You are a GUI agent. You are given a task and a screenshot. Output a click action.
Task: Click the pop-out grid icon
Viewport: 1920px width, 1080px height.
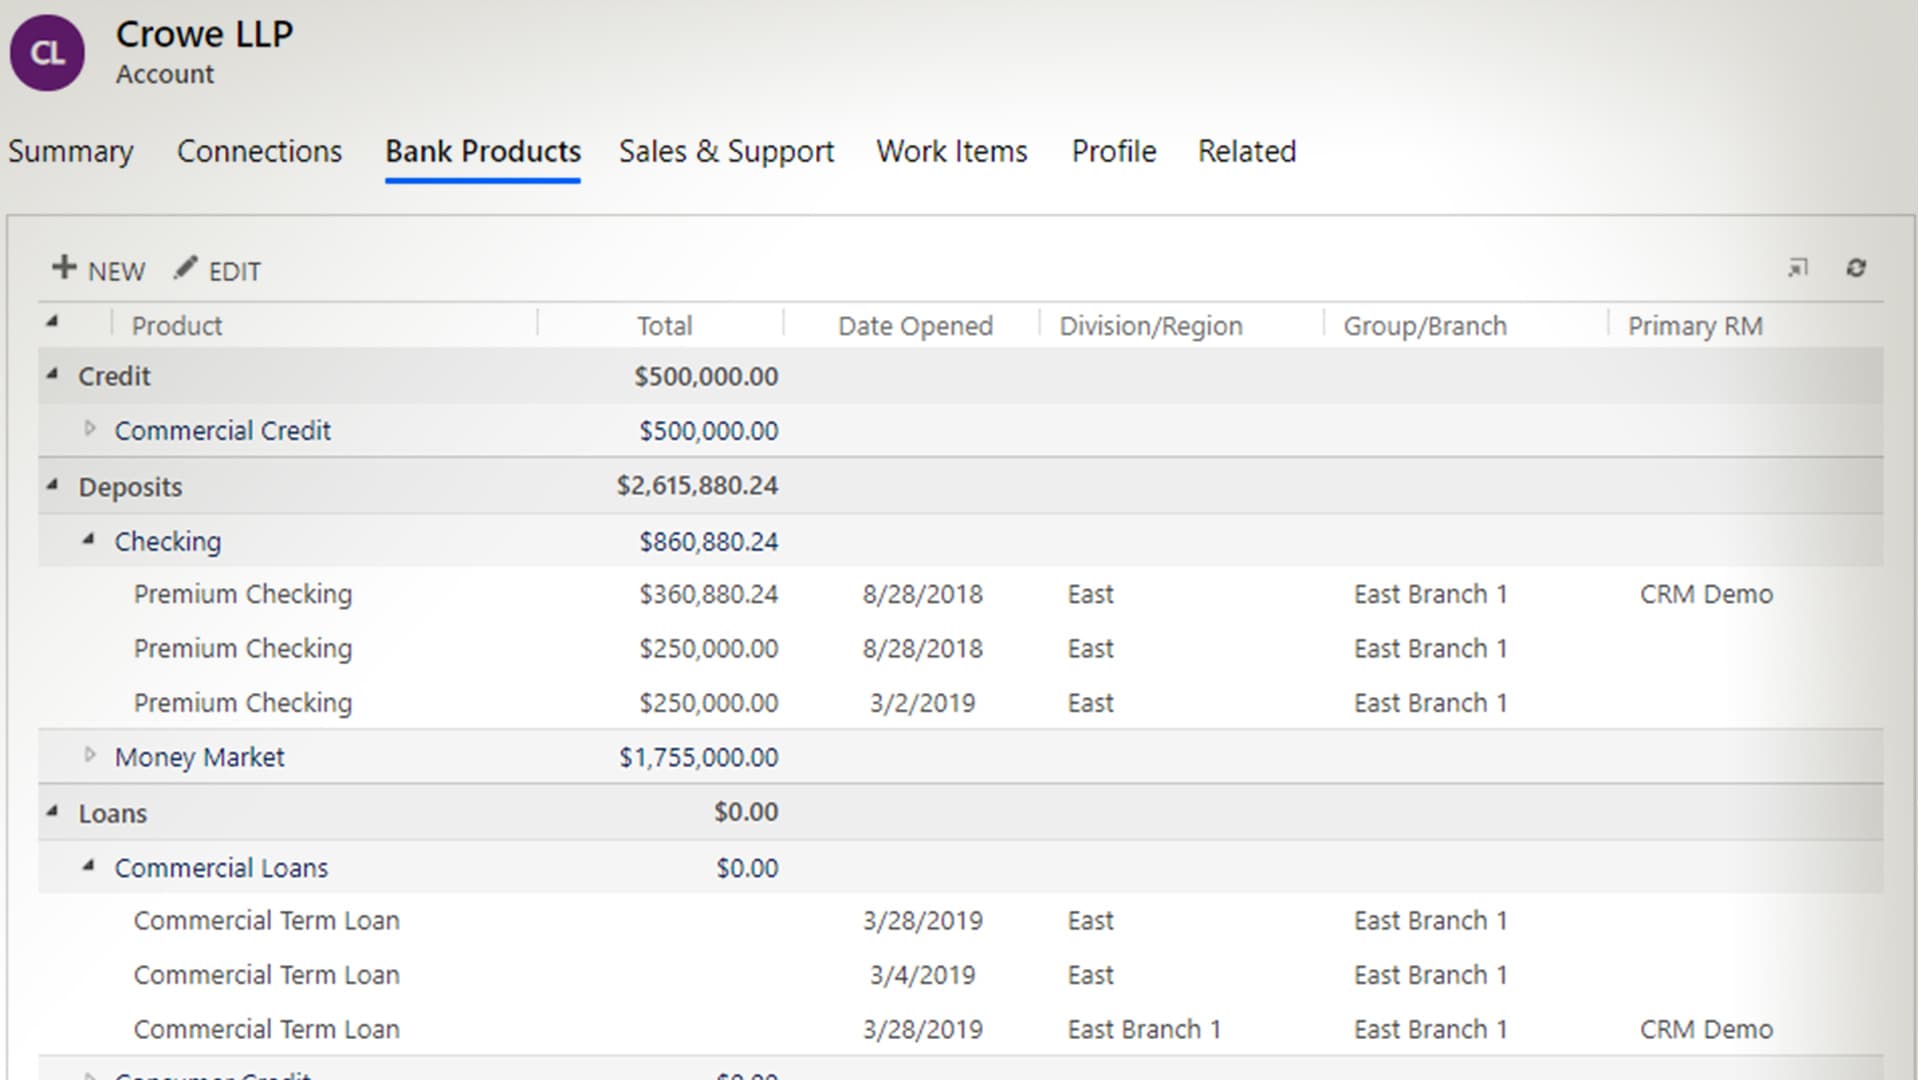coord(1797,268)
